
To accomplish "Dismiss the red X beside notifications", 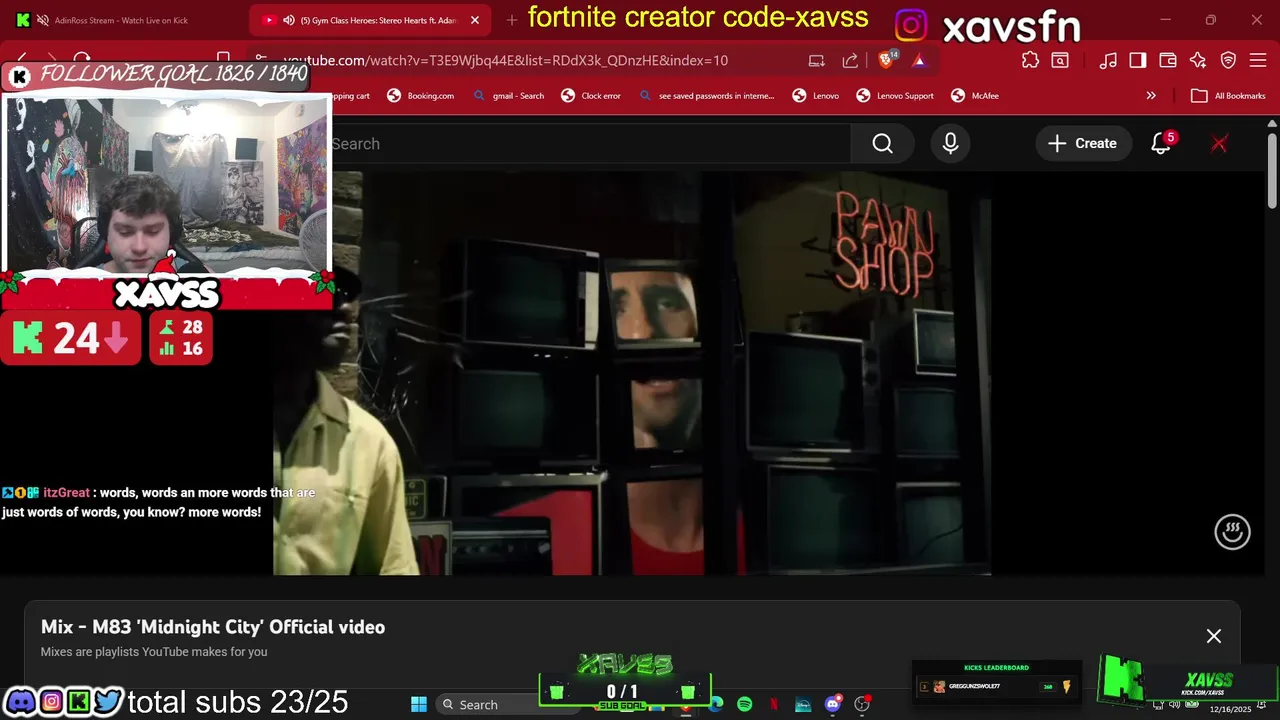I will coord(1219,144).
